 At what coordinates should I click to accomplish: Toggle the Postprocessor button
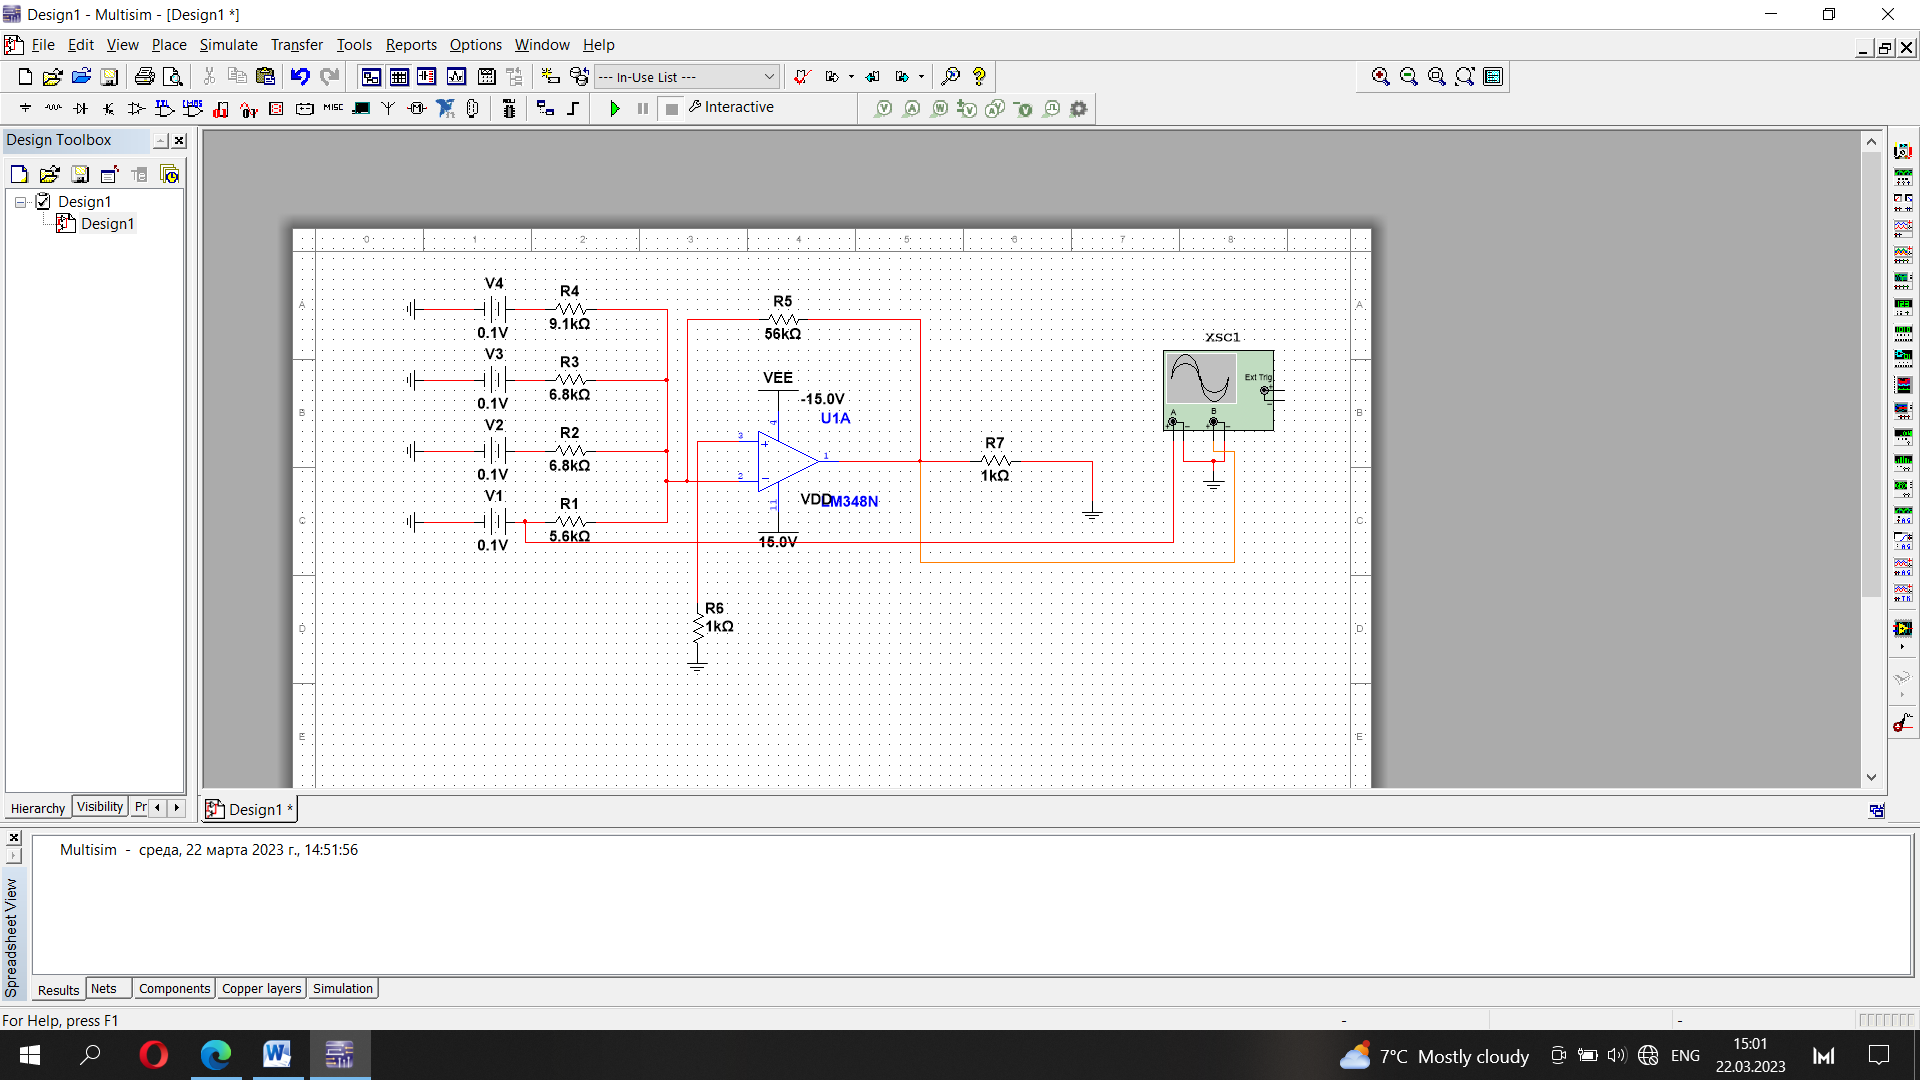[x=487, y=77]
